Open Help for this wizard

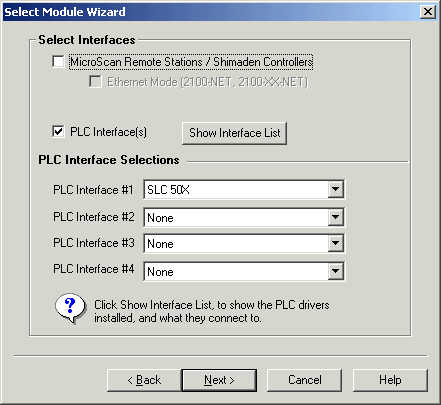click(x=390, y=380)
